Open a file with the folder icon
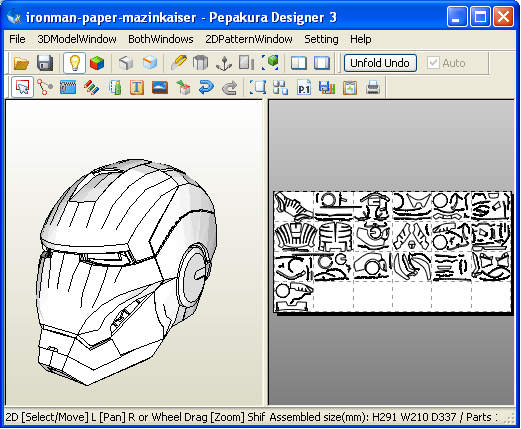The width and height of the screenshot is (521, 429). (x=21, y=63)
